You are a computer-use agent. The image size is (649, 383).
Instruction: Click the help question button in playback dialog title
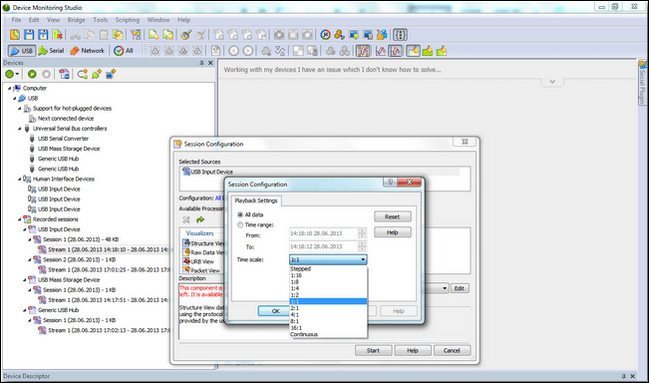click(x=390, y=182)
